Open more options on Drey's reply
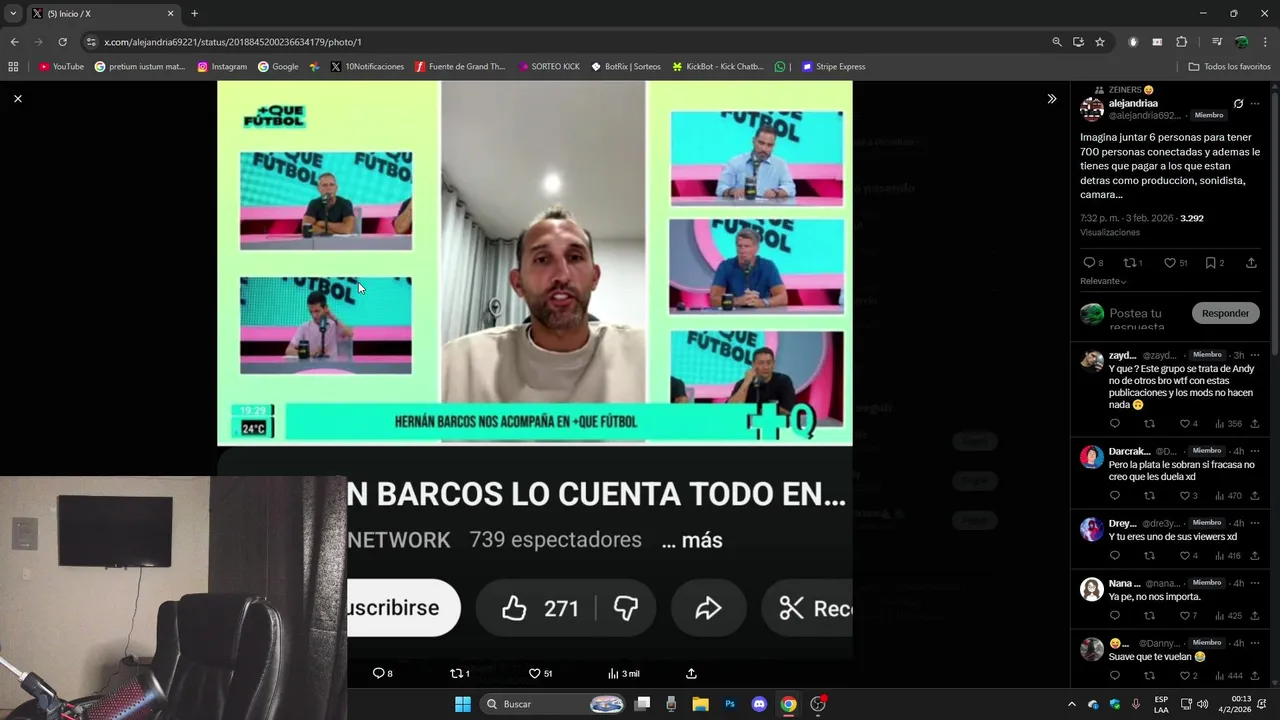This screenshot has width=1280, height=720. click(1255, 523)
